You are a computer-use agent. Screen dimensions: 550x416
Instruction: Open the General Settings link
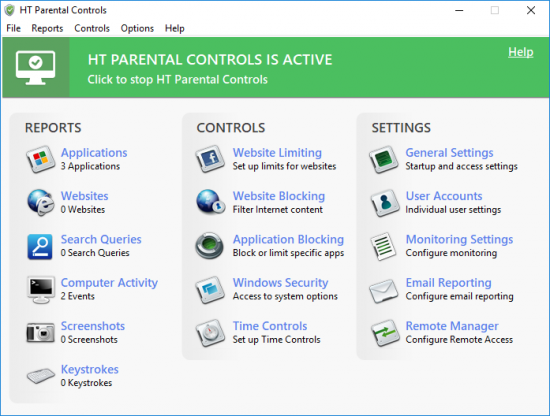tap(449, 153)
